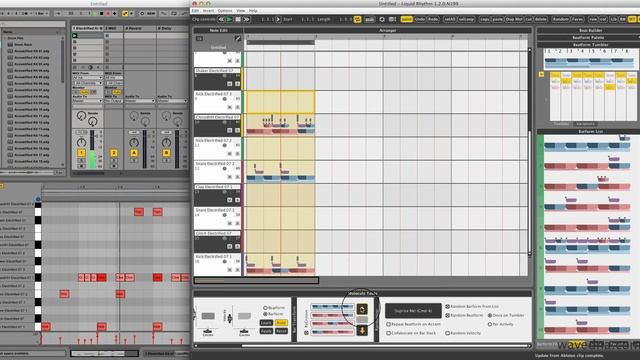Arm Ableton track 1 for recording
This screenshot has width=640, height=360.
pyautogui.click(x=82, y=166)
